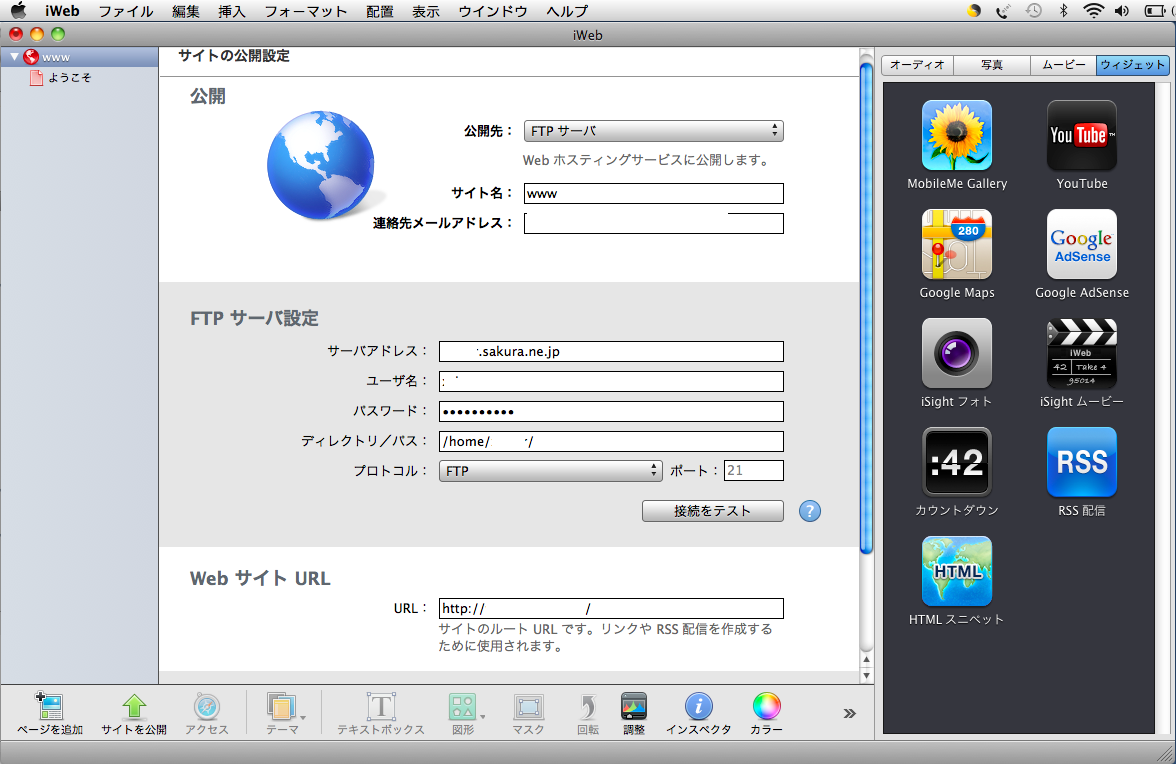Pick the RSS 配信 widget icon
The width and height of the screenshot is (1176, 764).
tap(1081, 462)
